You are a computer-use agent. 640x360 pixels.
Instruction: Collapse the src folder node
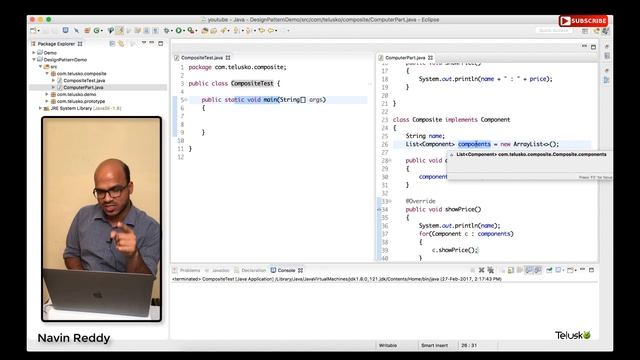click(x=40, y=67)
